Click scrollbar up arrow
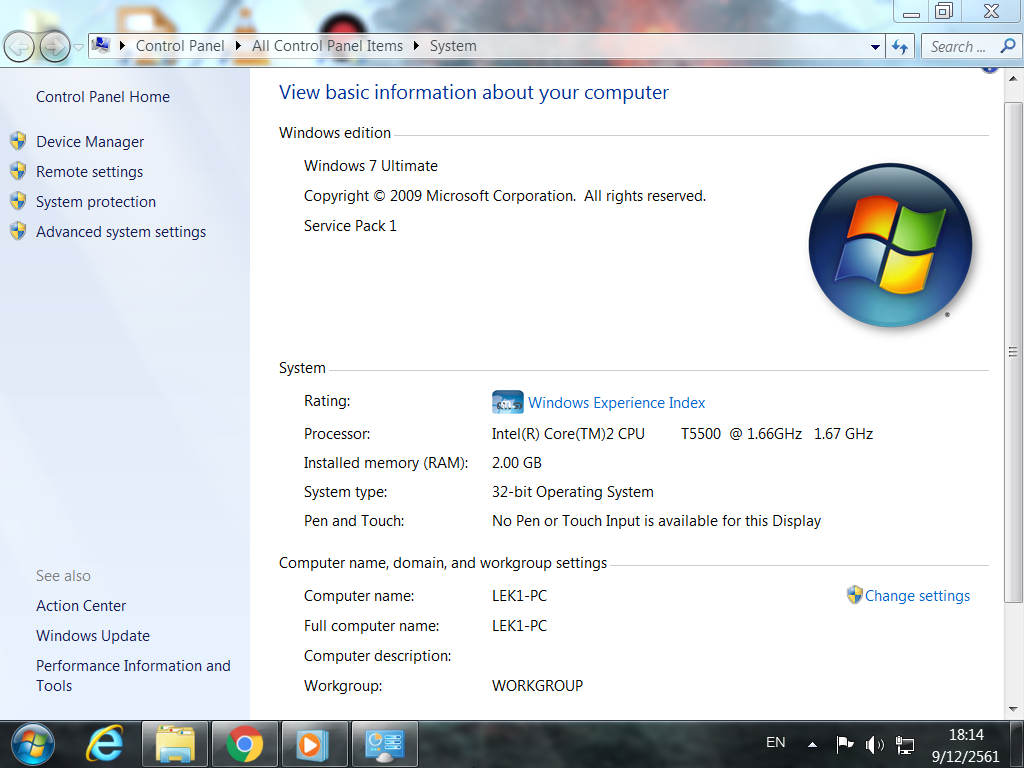Viewport: 1024px width, 768px height. pos(1014,78)
